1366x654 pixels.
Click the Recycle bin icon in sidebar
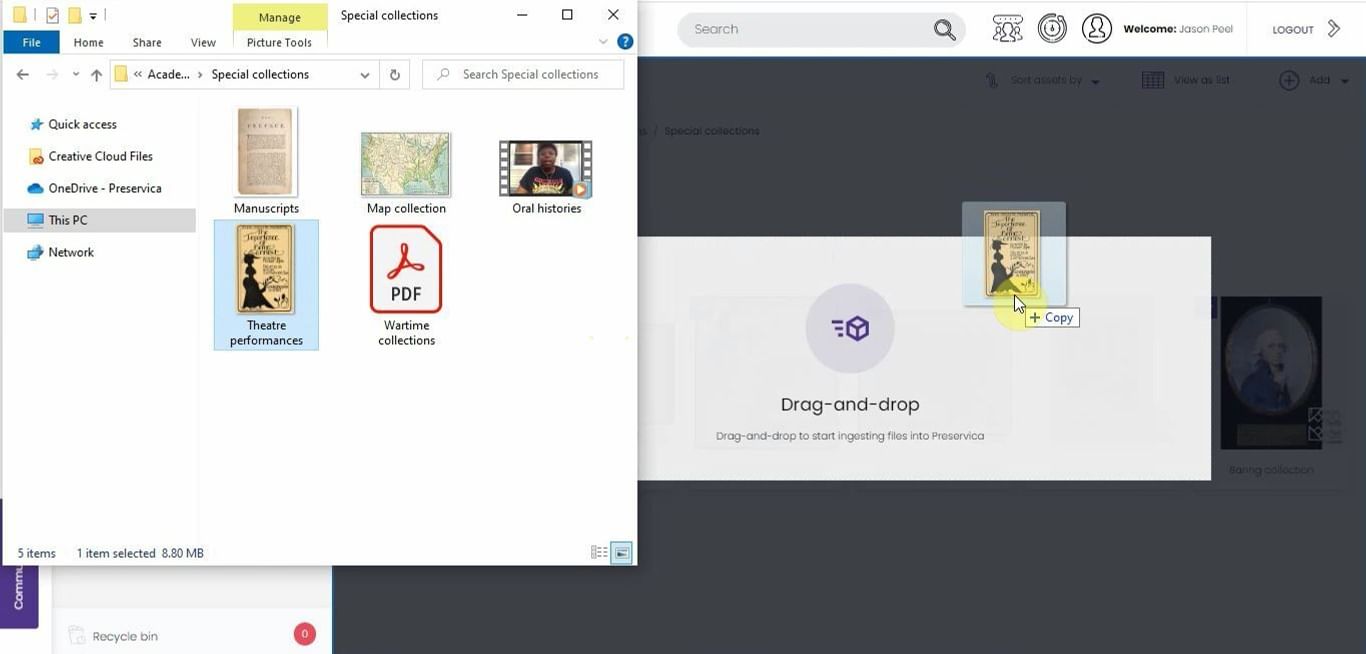tap(77, 635)
